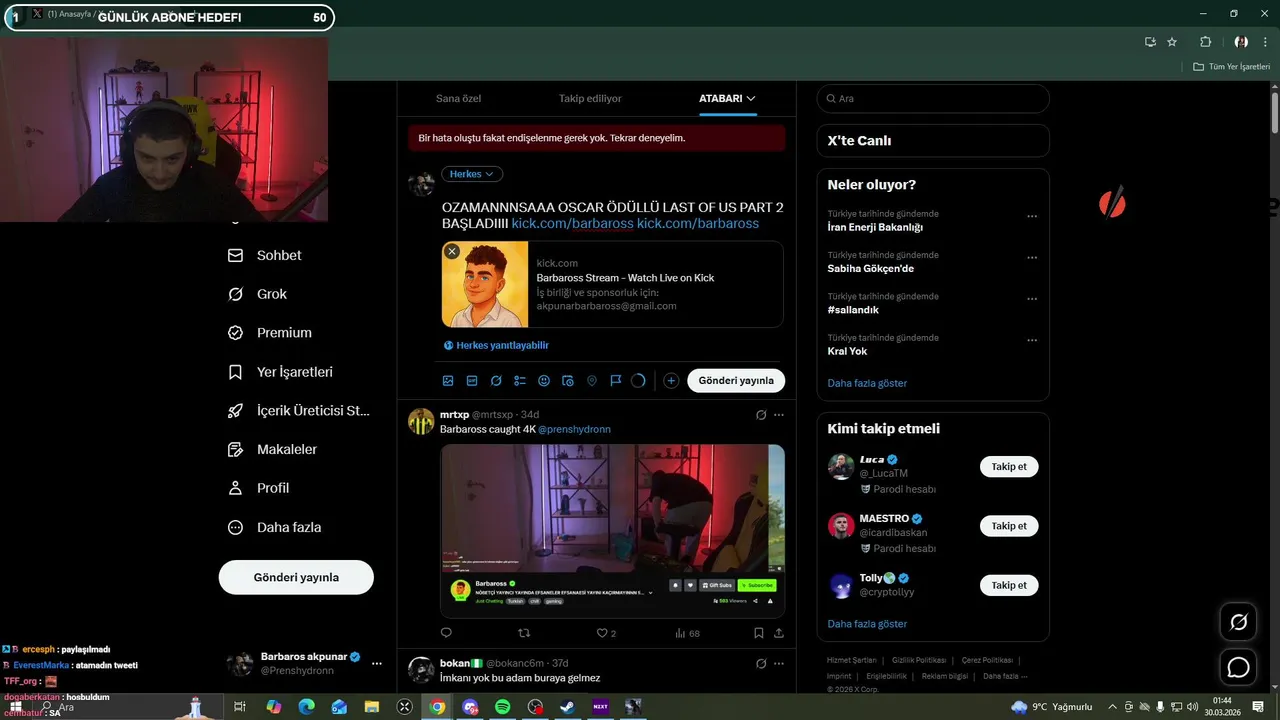Screen dimensions: 1280x720
Task: Click the sidebar Gönderi yayınla button
Action: 296,577
